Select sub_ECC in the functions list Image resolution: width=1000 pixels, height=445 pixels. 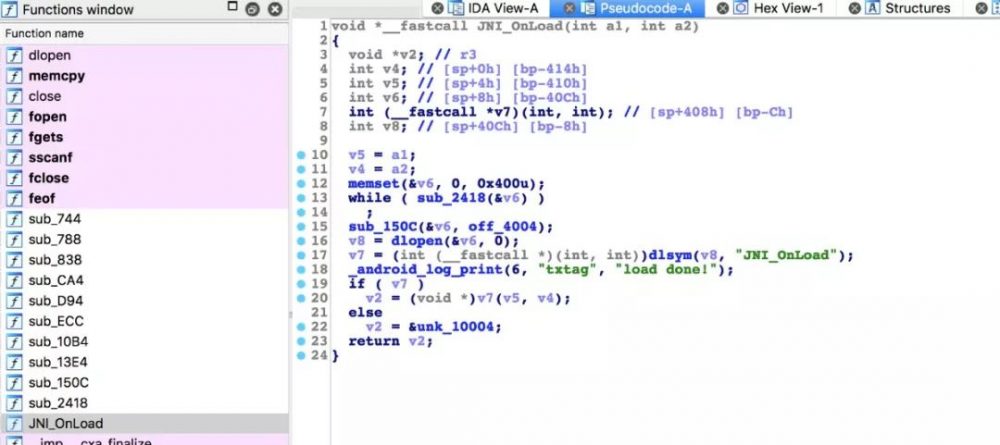click(144, 321)
